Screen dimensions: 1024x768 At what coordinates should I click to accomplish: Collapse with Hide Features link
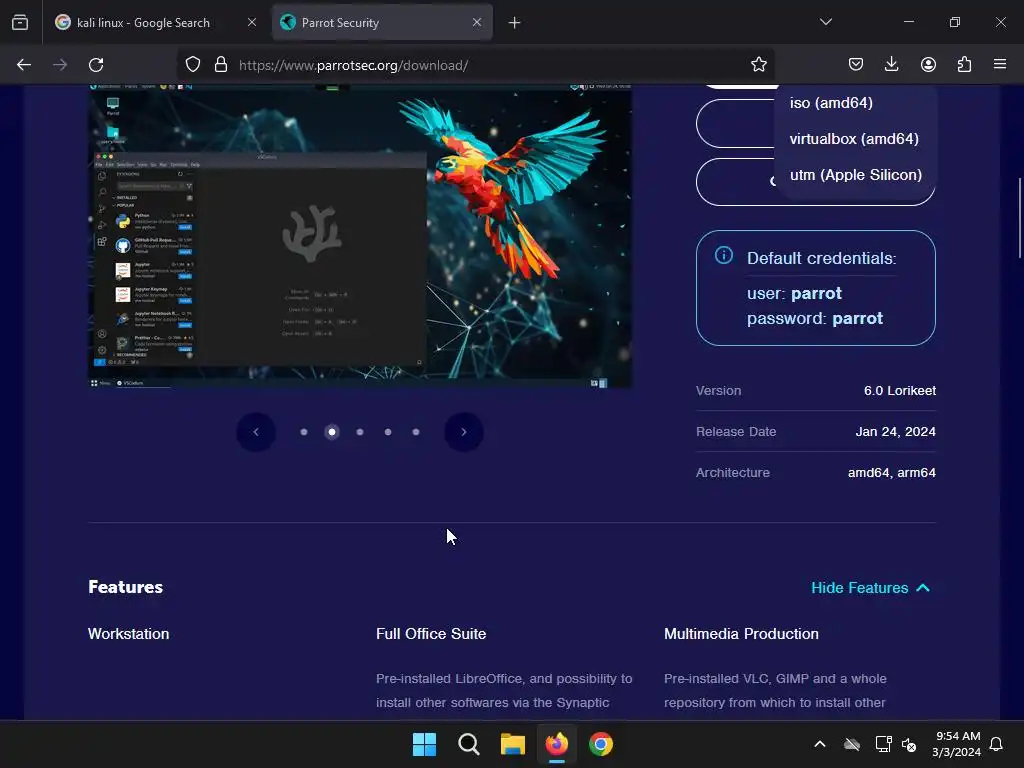(x=870, y=588)
